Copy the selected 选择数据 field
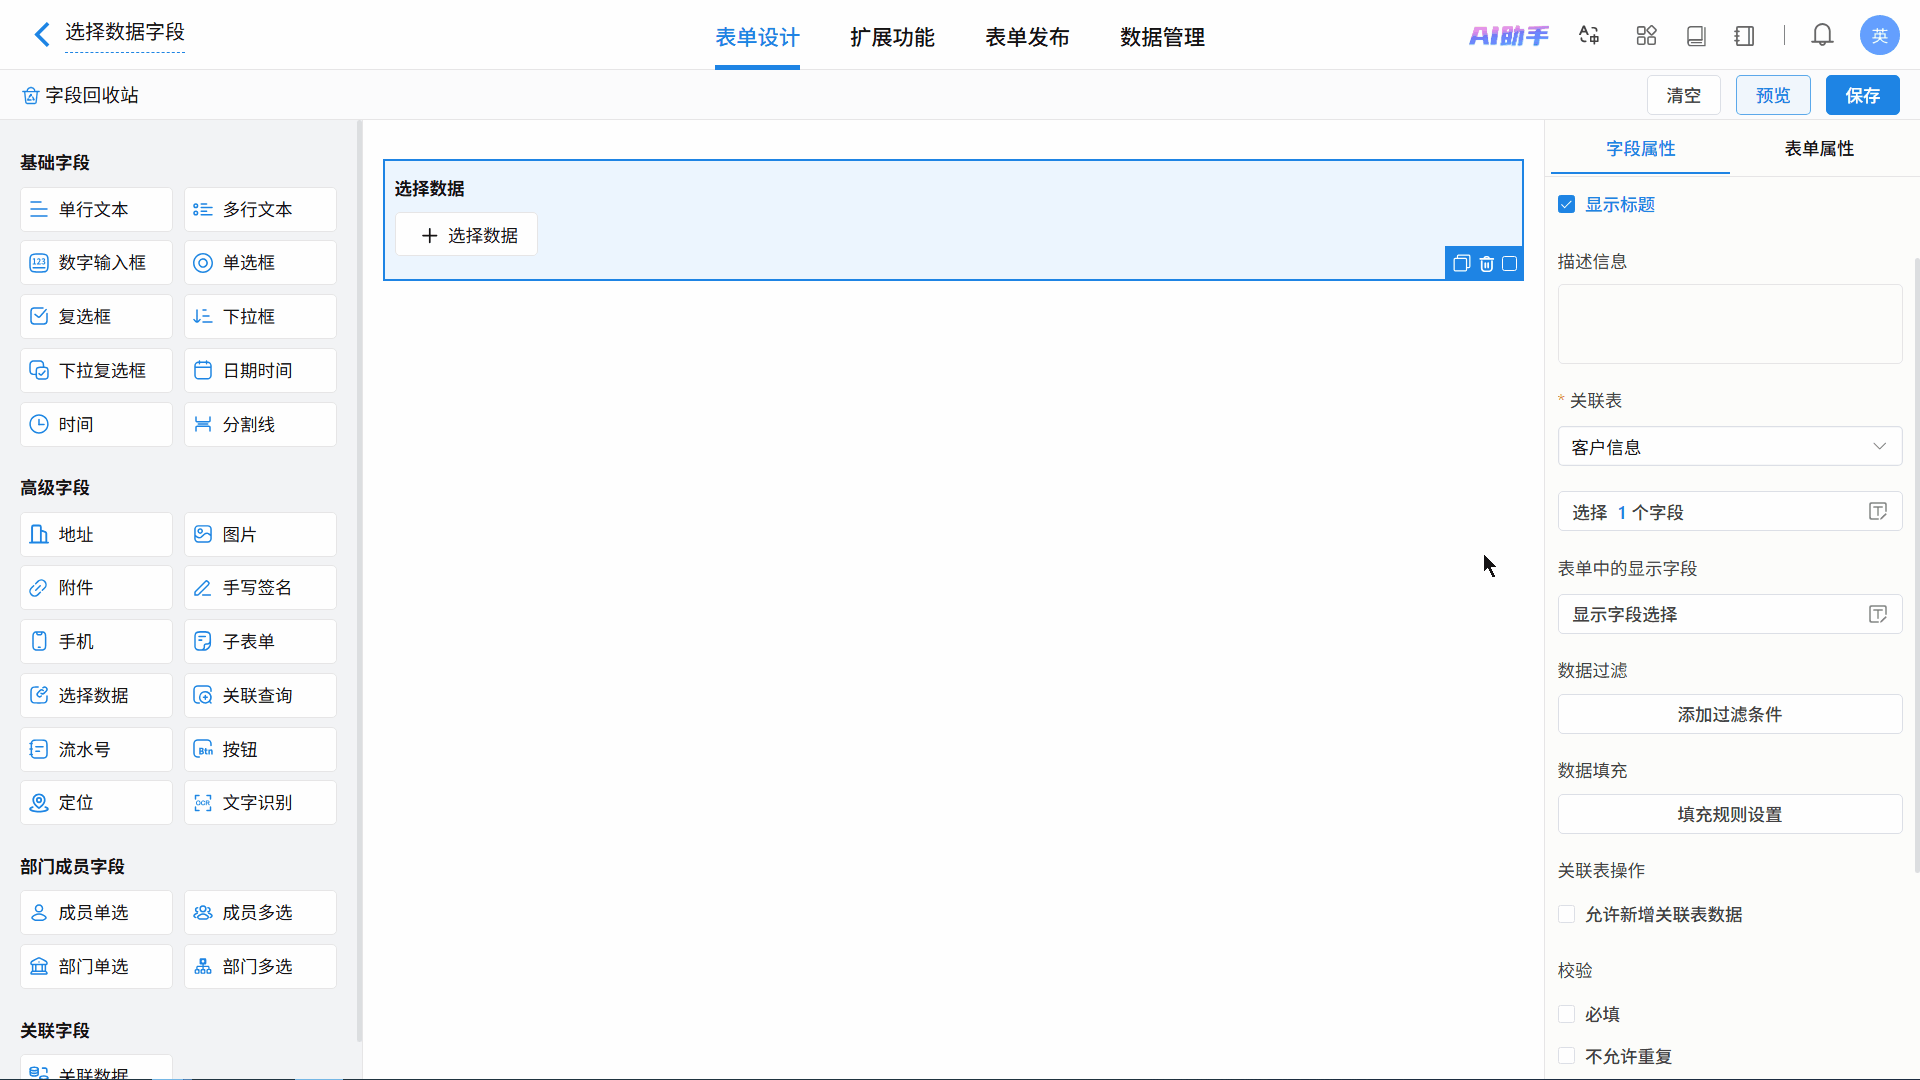 coord(1461,264)
